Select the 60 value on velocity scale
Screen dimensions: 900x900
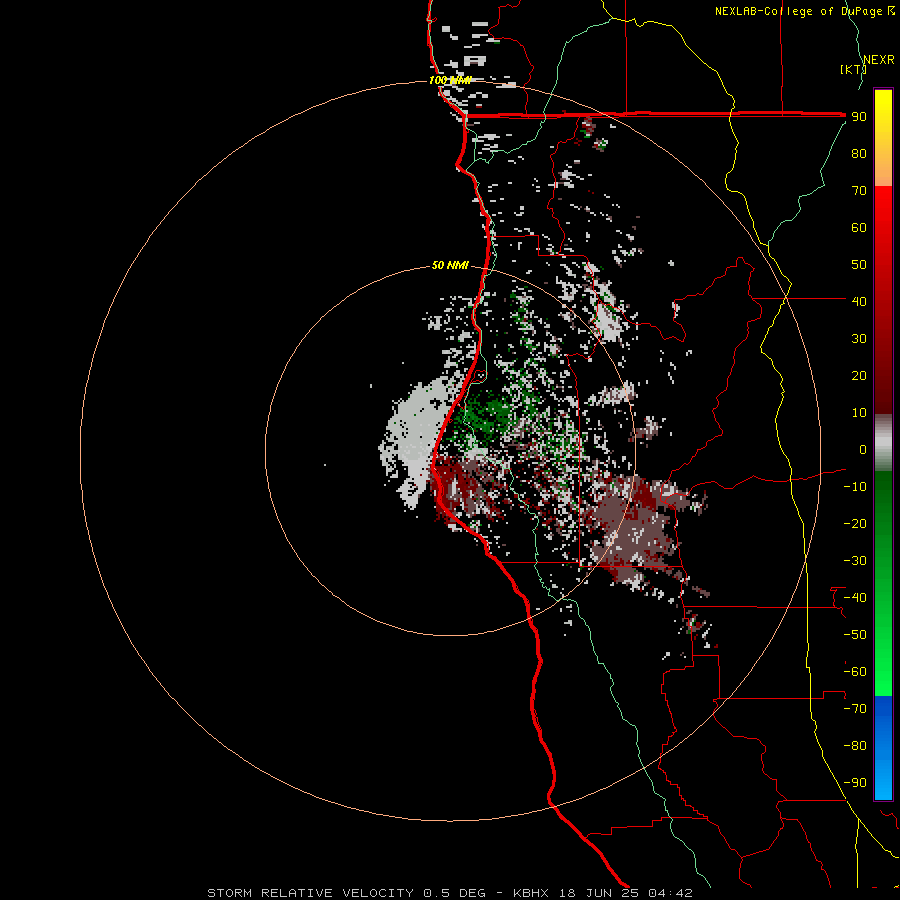859,228
